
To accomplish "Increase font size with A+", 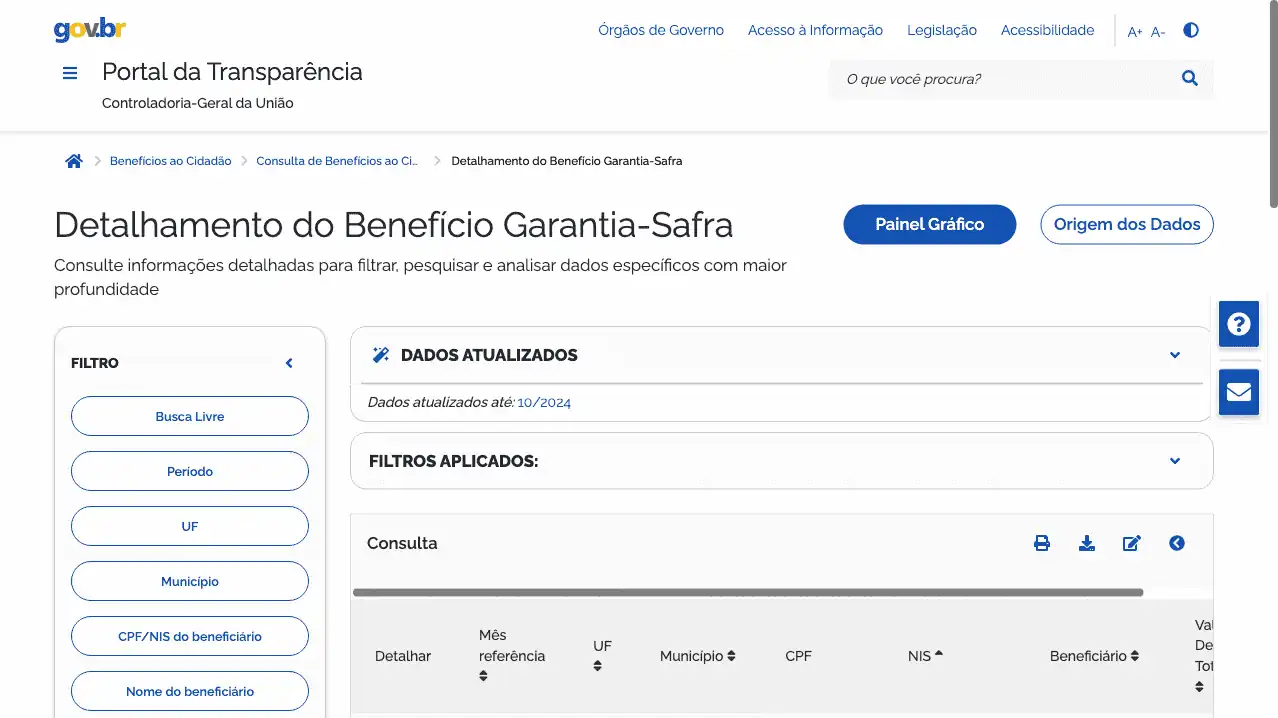I will (1134, 32).
